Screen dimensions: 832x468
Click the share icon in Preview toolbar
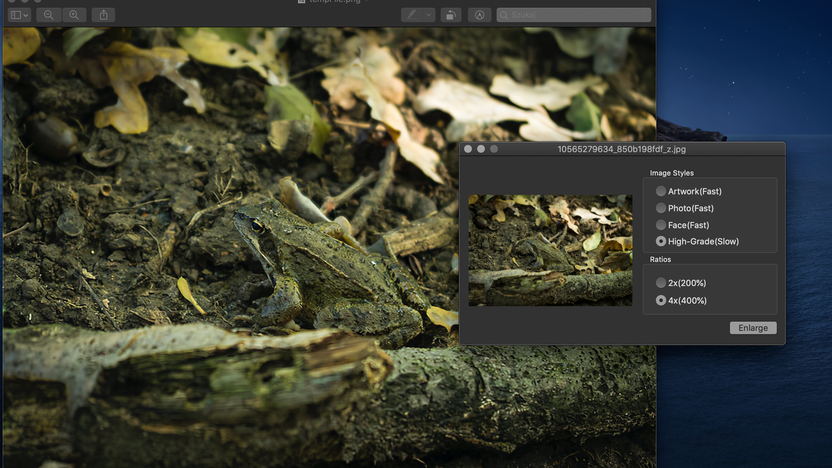coord(103,15)
